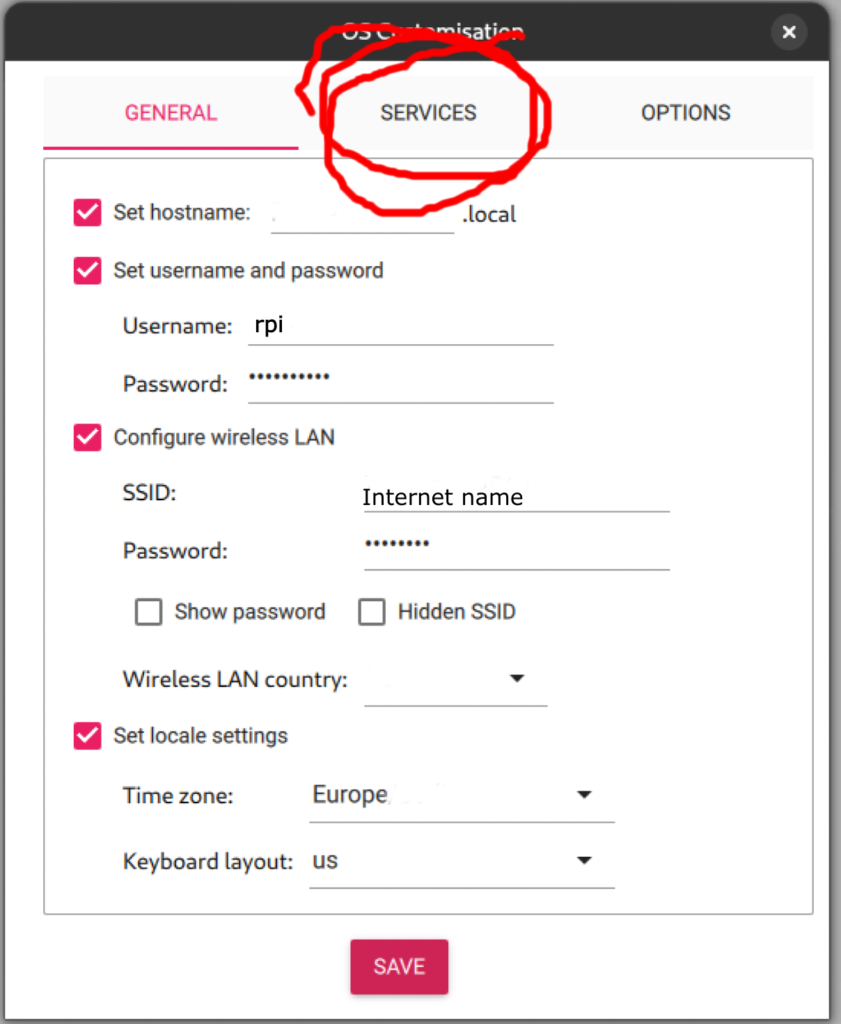Screen dimensions: 841x1024
Task: Open the Services tab
Action: click(428, 113)
